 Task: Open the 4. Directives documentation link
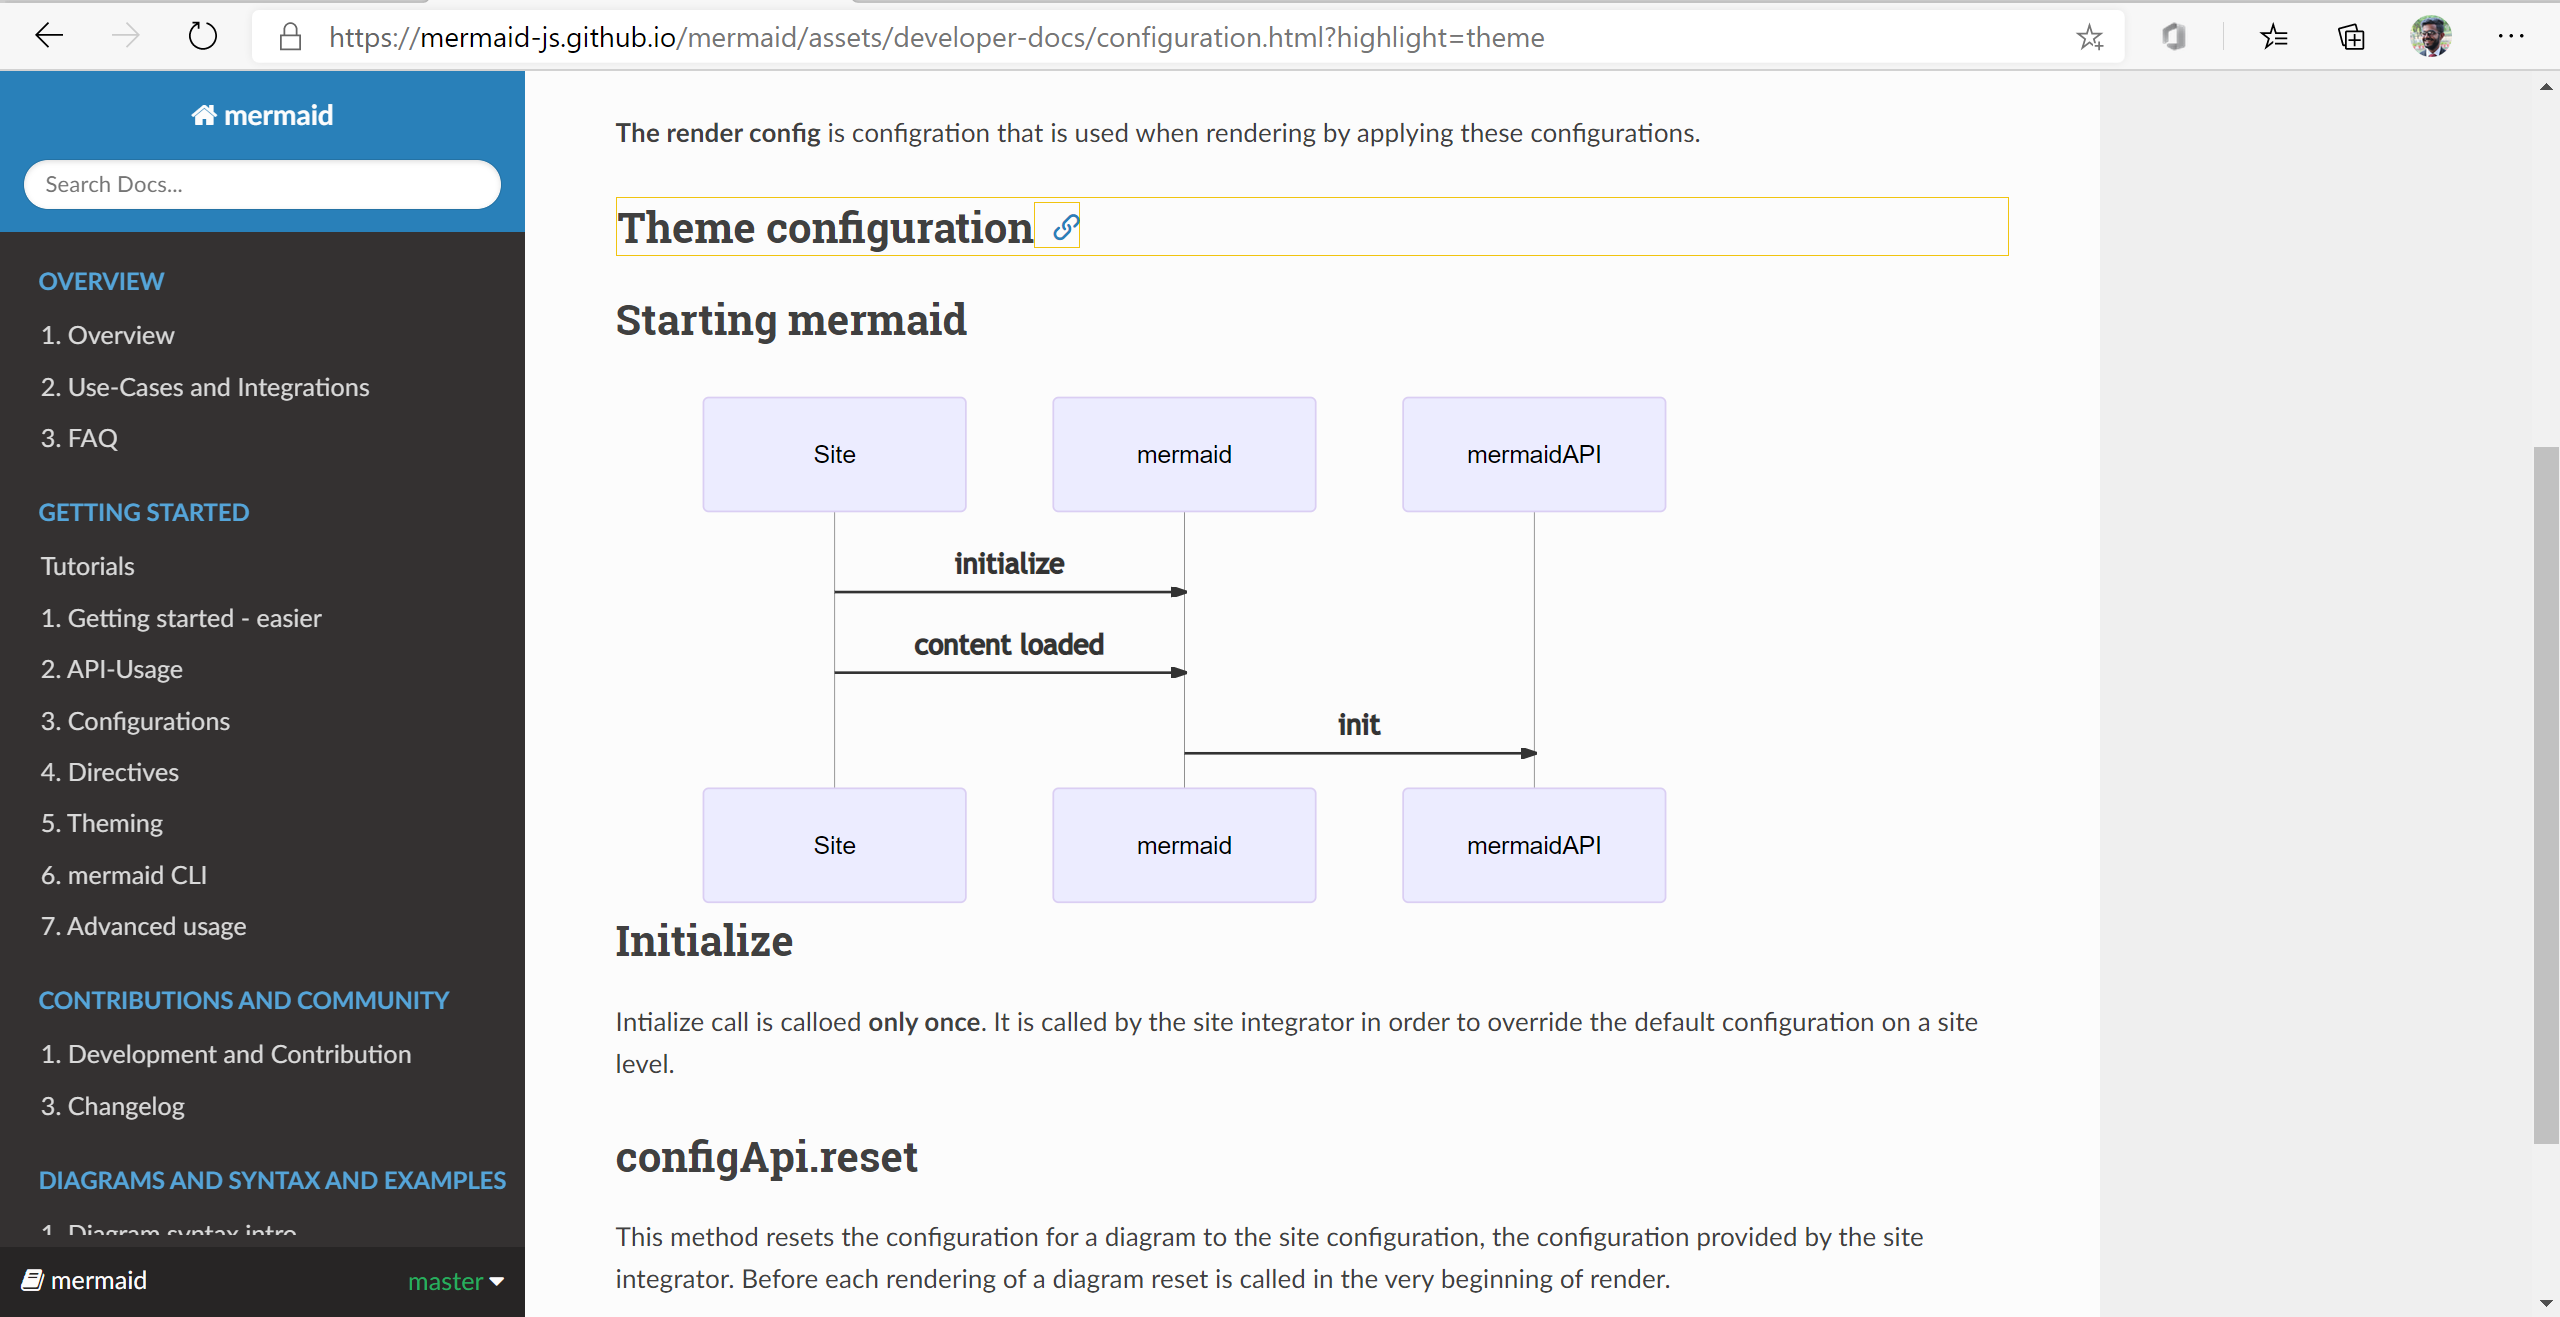109,771
